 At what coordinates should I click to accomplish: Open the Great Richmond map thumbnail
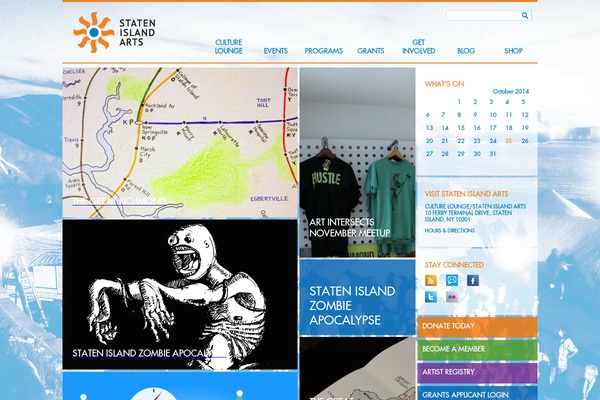pos(180,143)
